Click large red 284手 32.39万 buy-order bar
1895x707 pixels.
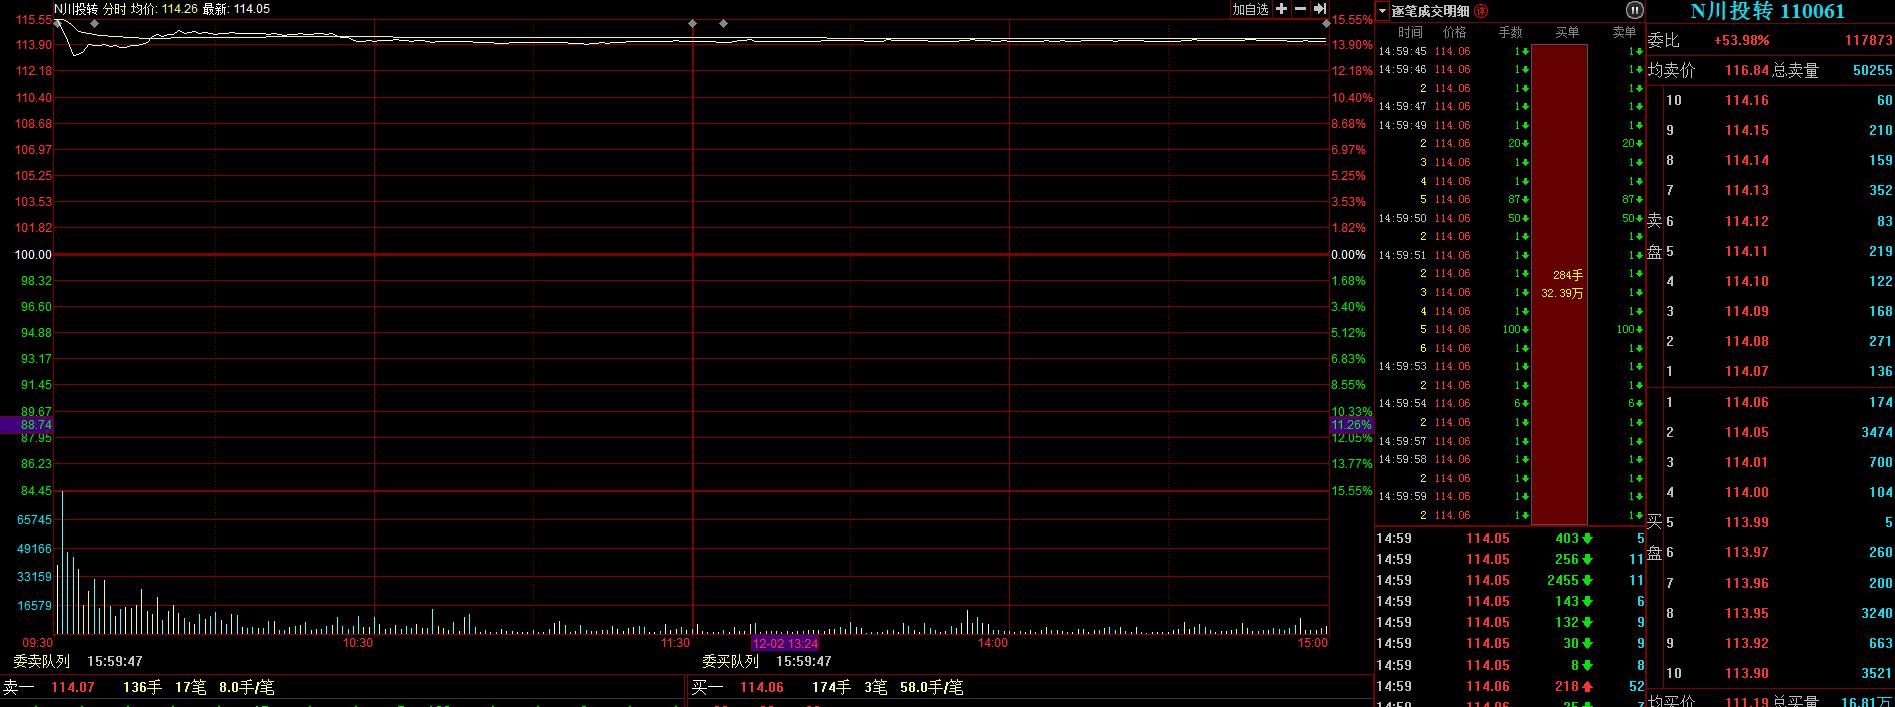pos(1560,284)
